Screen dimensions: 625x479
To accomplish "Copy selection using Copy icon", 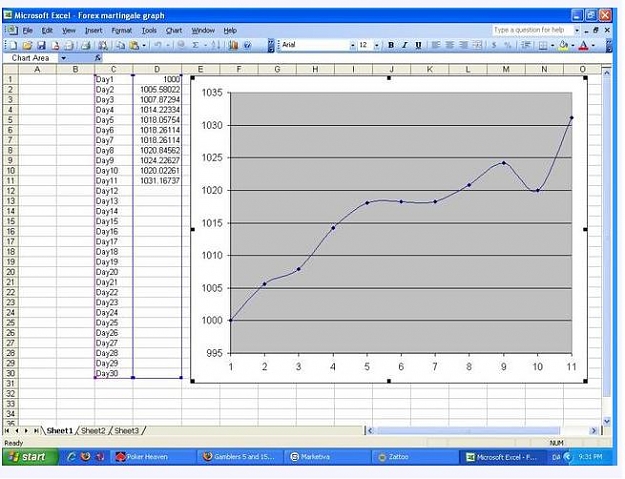I will tap(120, 45).
